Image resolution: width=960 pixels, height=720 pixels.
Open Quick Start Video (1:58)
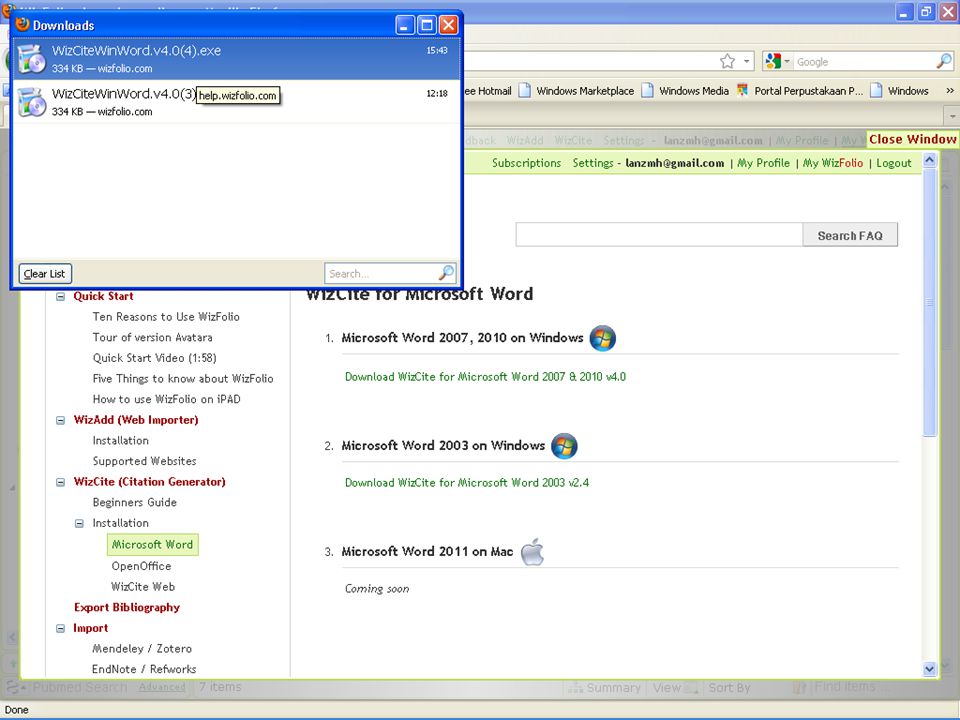[154, 358]
